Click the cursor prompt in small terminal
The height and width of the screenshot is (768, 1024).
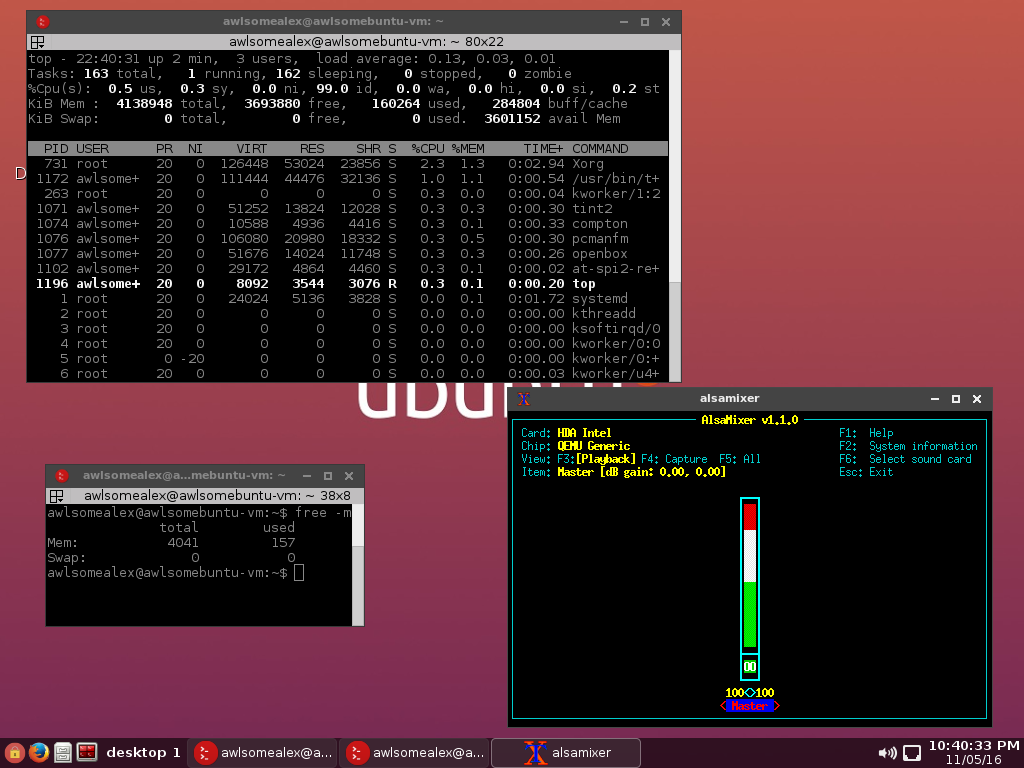click(x=298, y=573)
